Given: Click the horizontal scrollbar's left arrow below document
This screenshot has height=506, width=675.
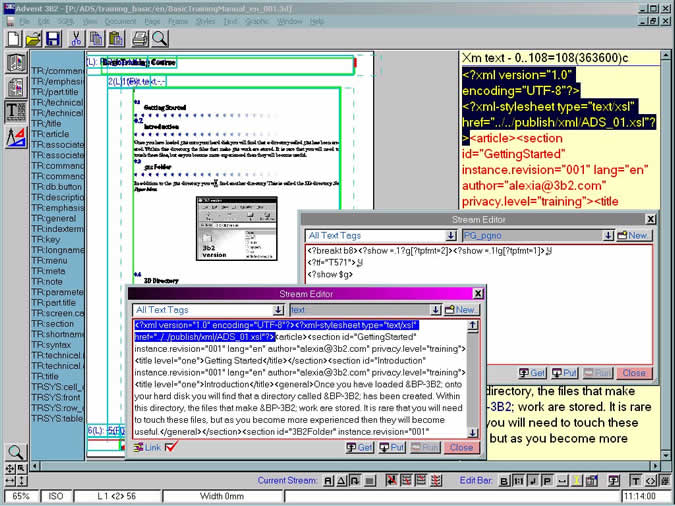Looking at the screenshot, I should pos(35,466).
